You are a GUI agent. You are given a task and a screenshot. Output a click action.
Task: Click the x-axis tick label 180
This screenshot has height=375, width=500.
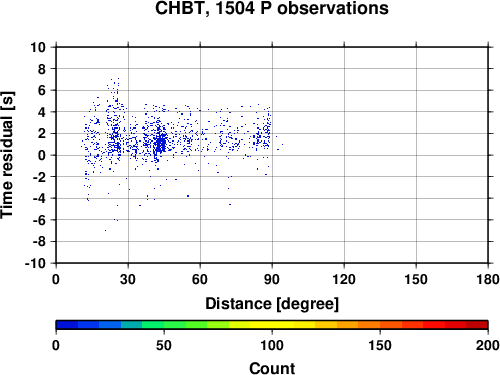coord(488,279)
